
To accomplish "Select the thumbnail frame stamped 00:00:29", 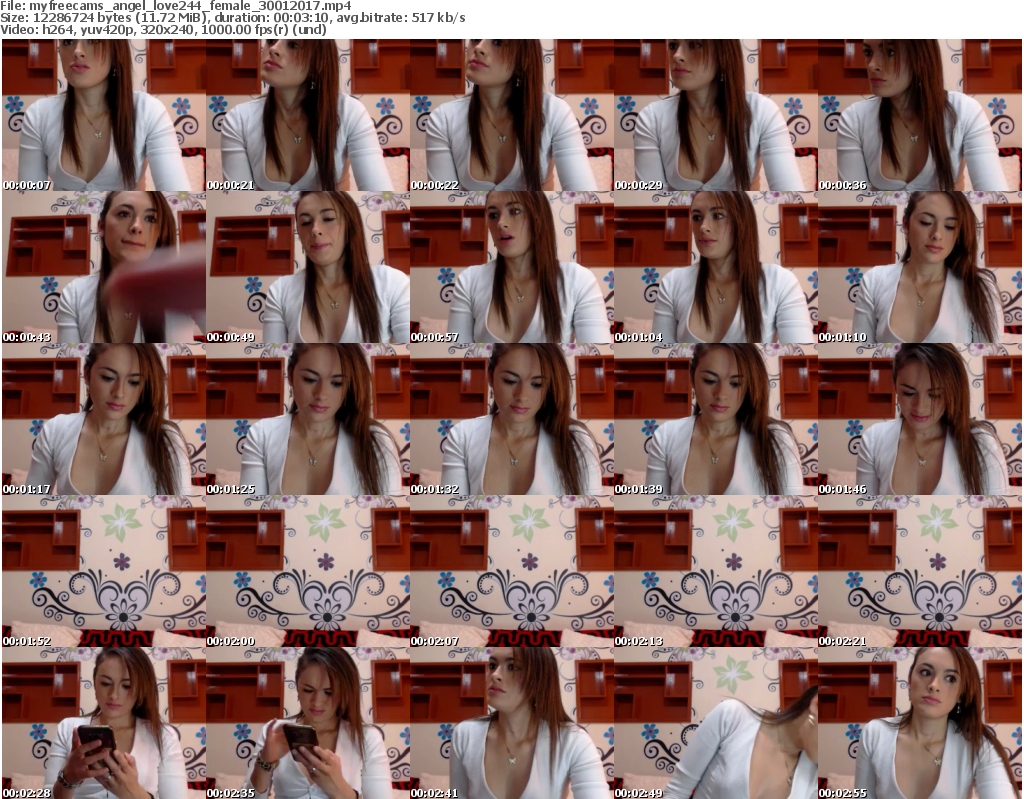I will tap(715, 115).
